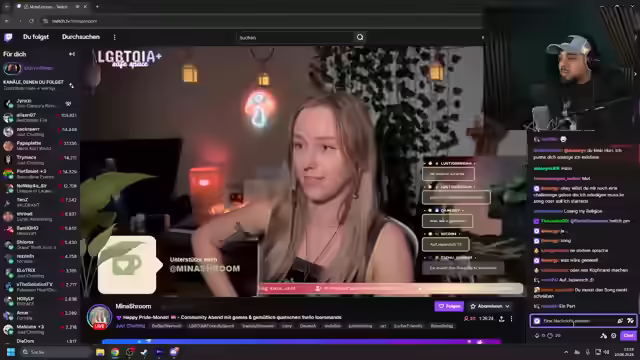Open the emote picker in chat input
The height and width of the screenshot is (360, 640).
coord(631,321)
